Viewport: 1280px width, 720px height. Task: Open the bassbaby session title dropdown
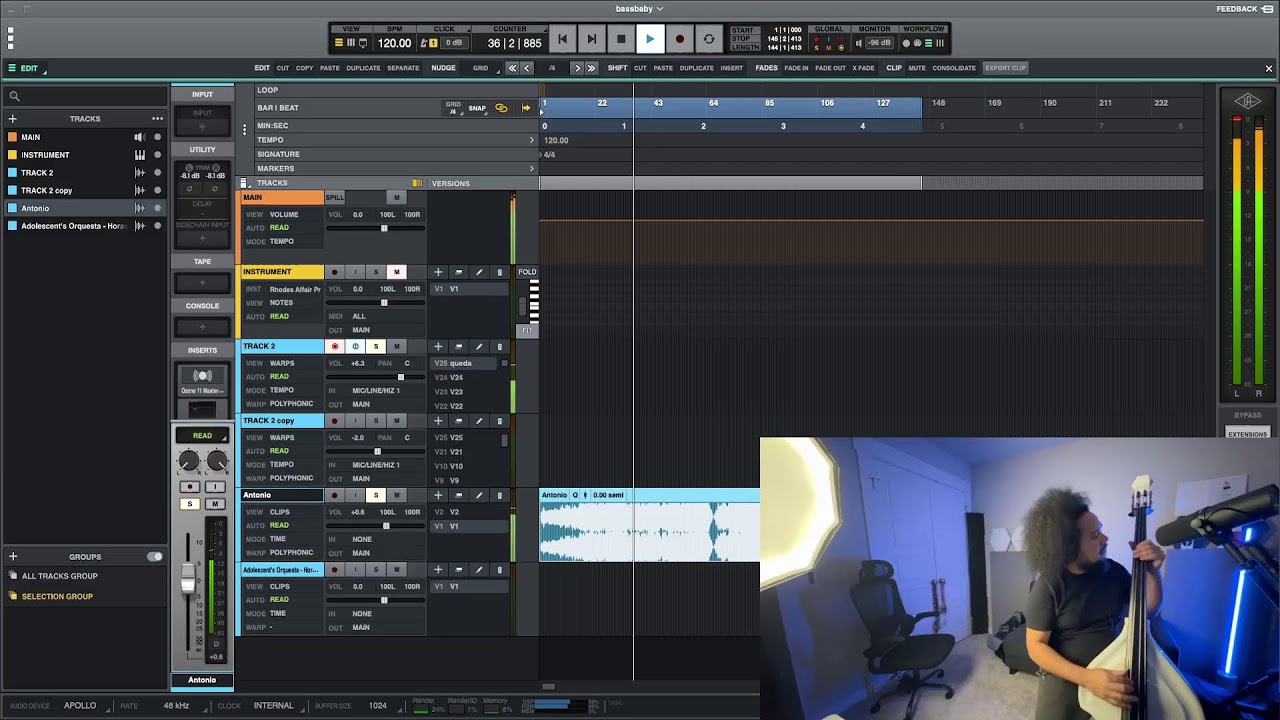click(639, 9)
